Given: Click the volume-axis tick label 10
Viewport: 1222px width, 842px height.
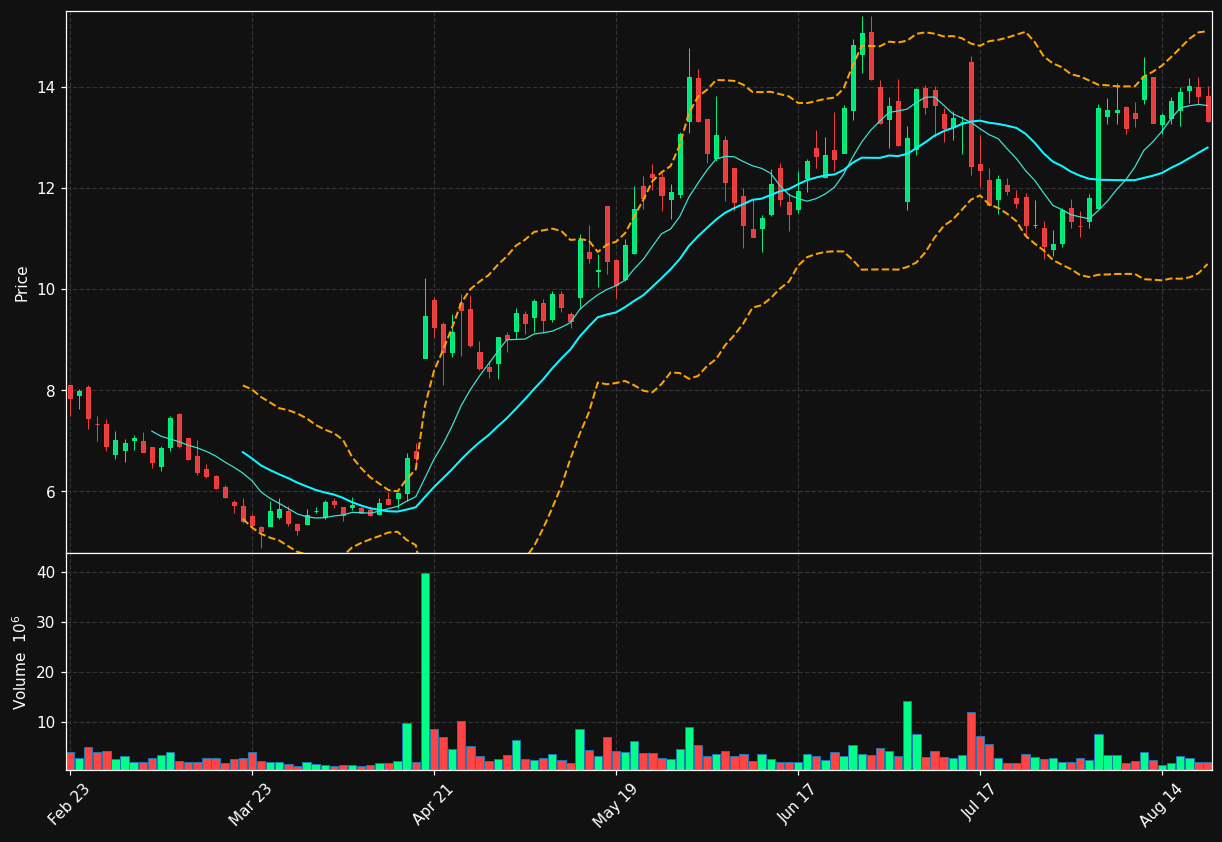Looking at the screenshot, I should 48,722.
